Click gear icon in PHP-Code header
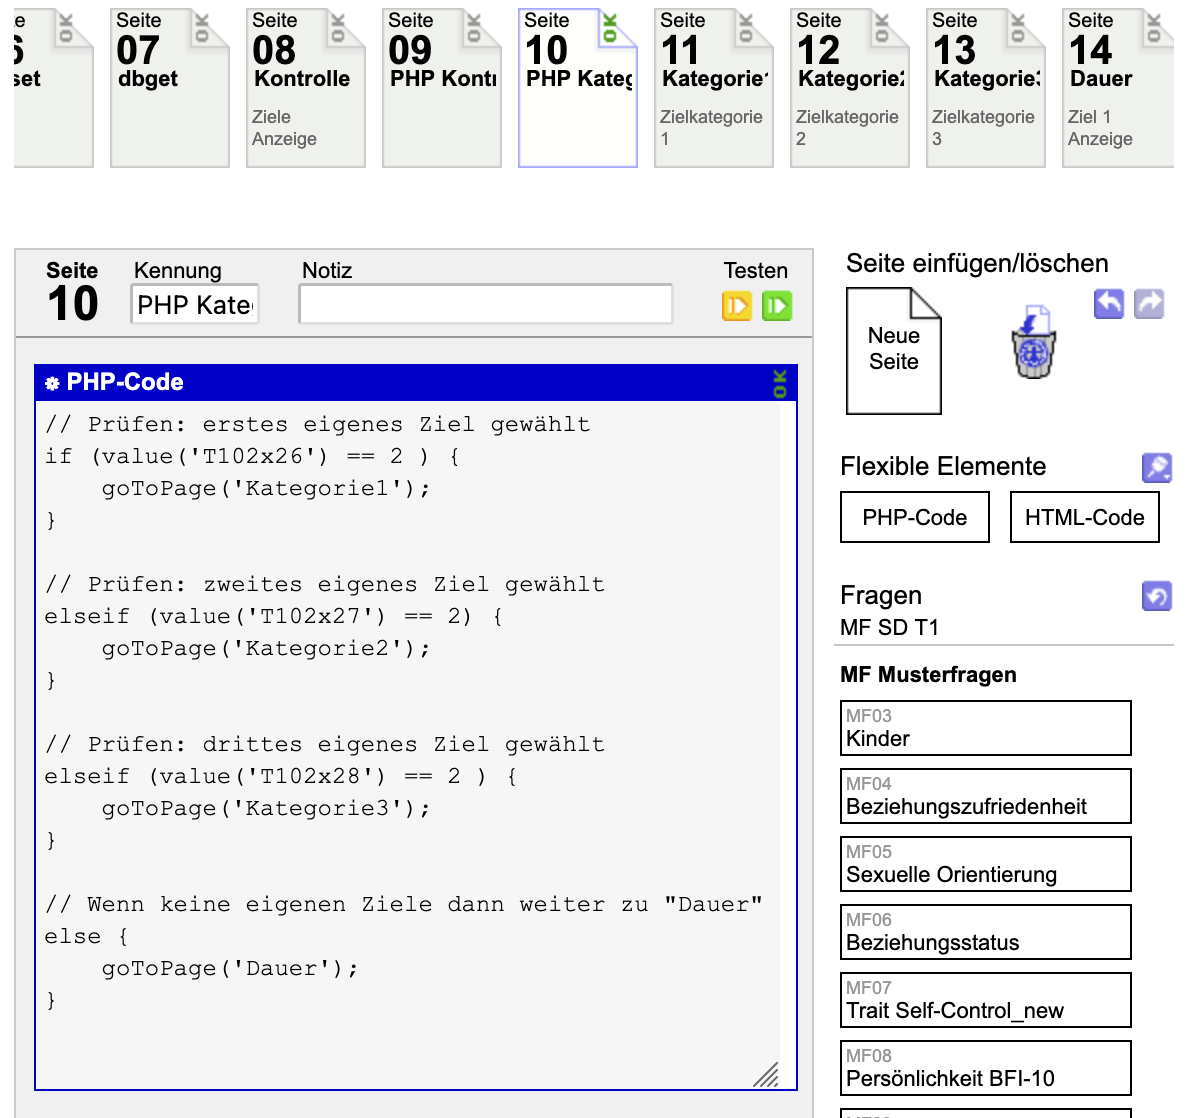Viewport: 1188px width, 1118px height. (x=53, y=383)
